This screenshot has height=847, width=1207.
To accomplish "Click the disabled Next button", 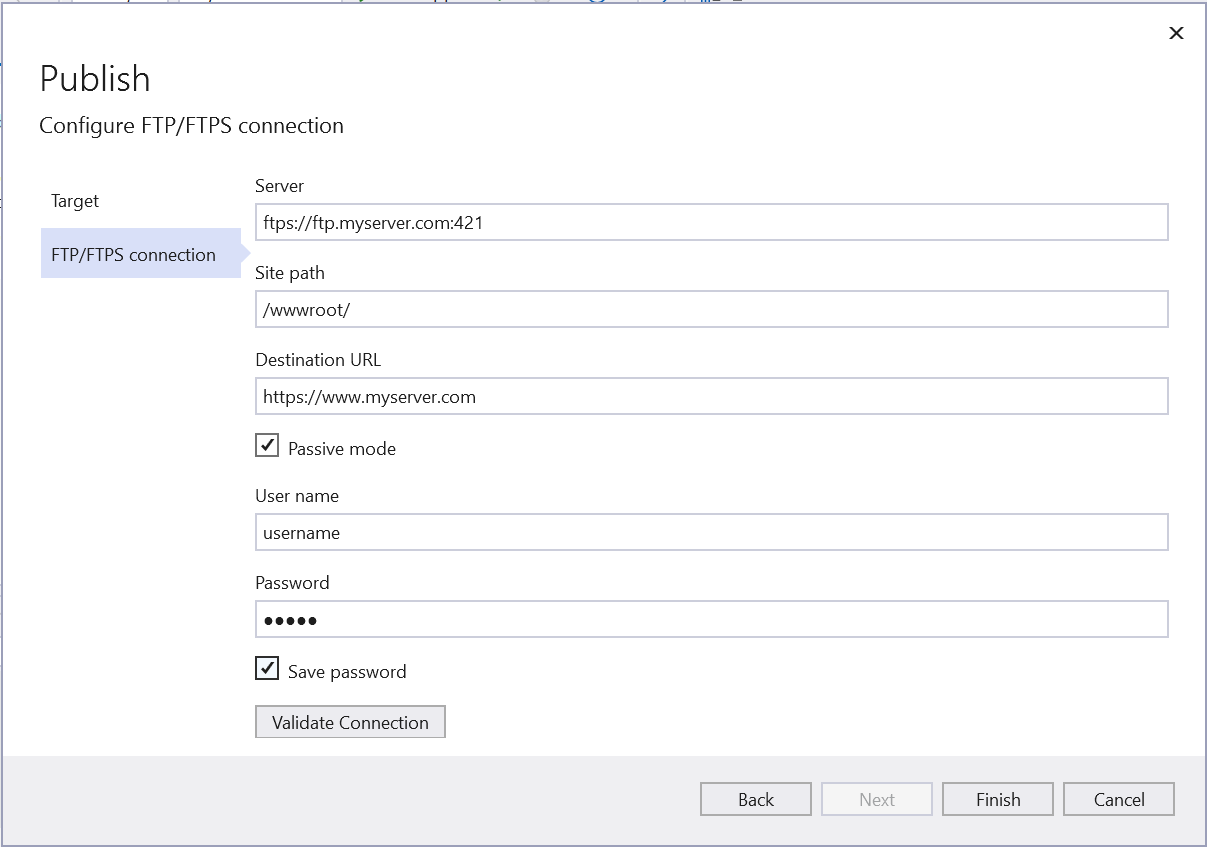I will [x=876, y=799].
